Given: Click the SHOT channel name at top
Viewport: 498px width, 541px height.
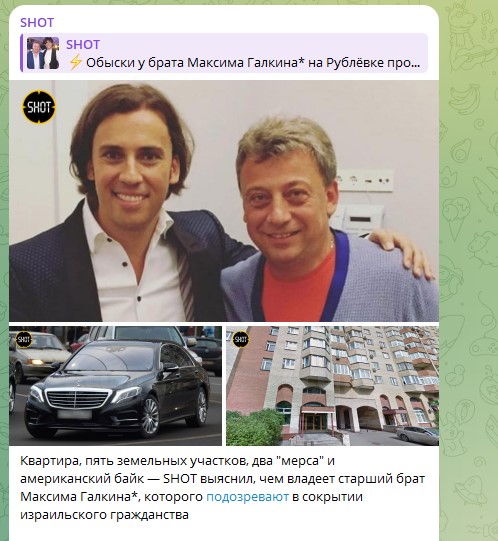Looking at the screenshot, I should coord(37,23).
